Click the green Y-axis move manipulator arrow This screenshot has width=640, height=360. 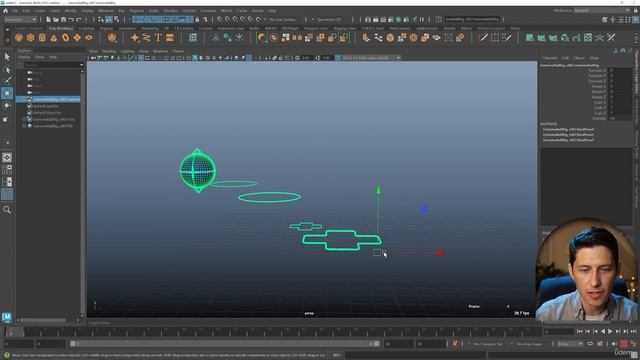[378, 189]
